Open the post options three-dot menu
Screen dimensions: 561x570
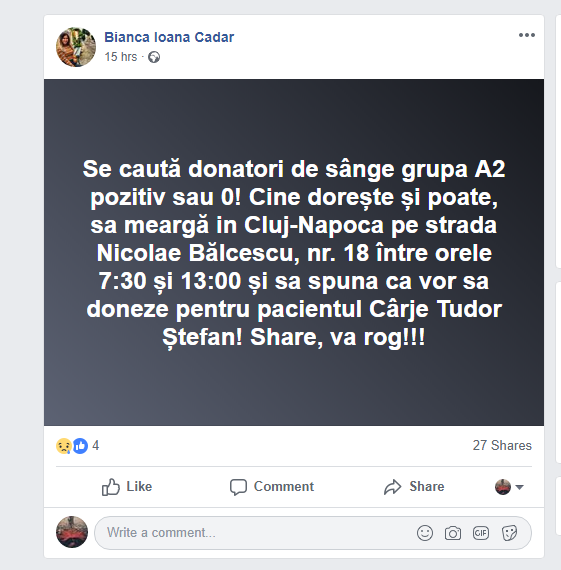click(526, 35)
